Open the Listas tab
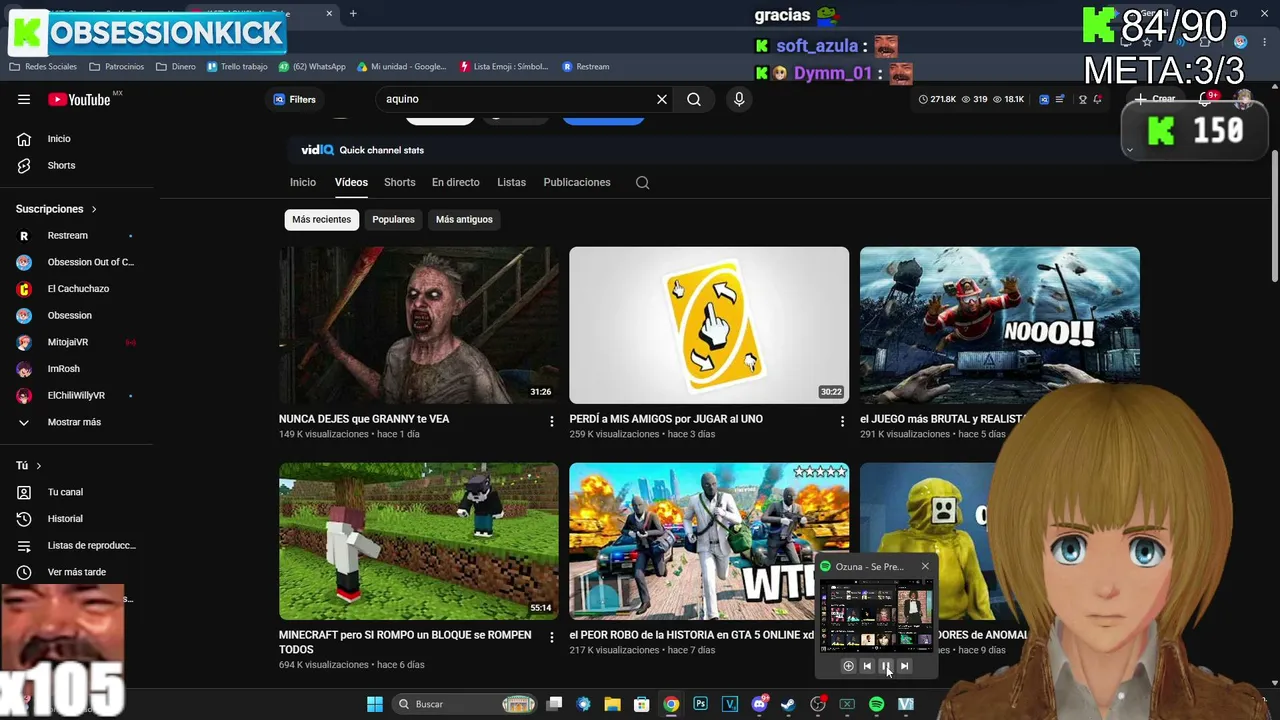Viewport: 1280px width, 720px height. (x=511, y=182)
